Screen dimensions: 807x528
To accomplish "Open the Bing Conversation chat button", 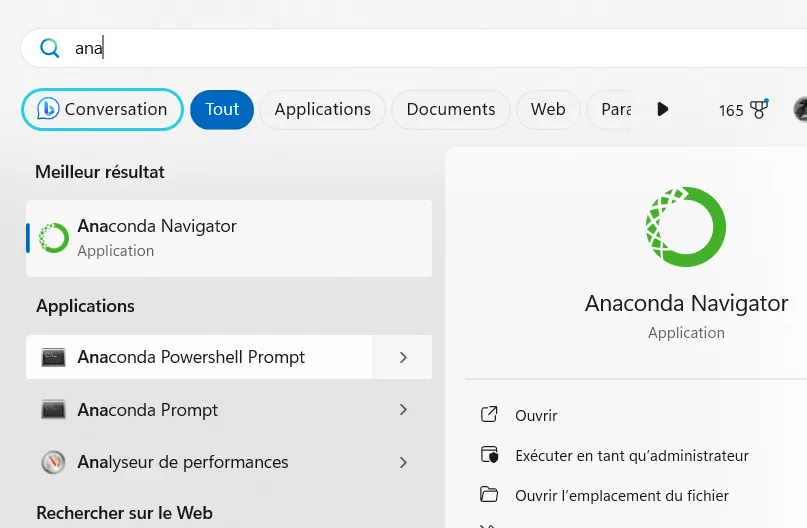I will pos(102,109).
